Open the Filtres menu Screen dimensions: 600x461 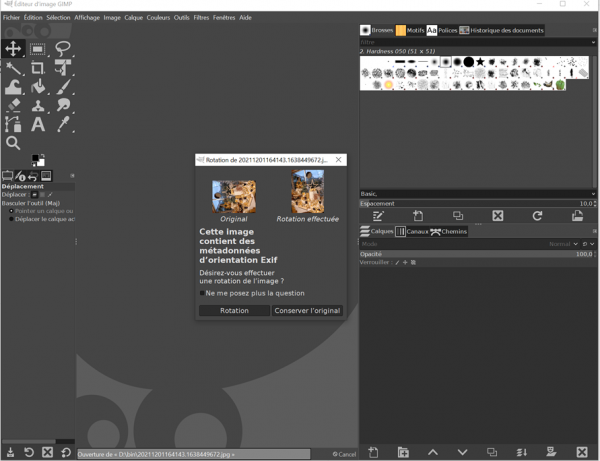coord(201,18)
